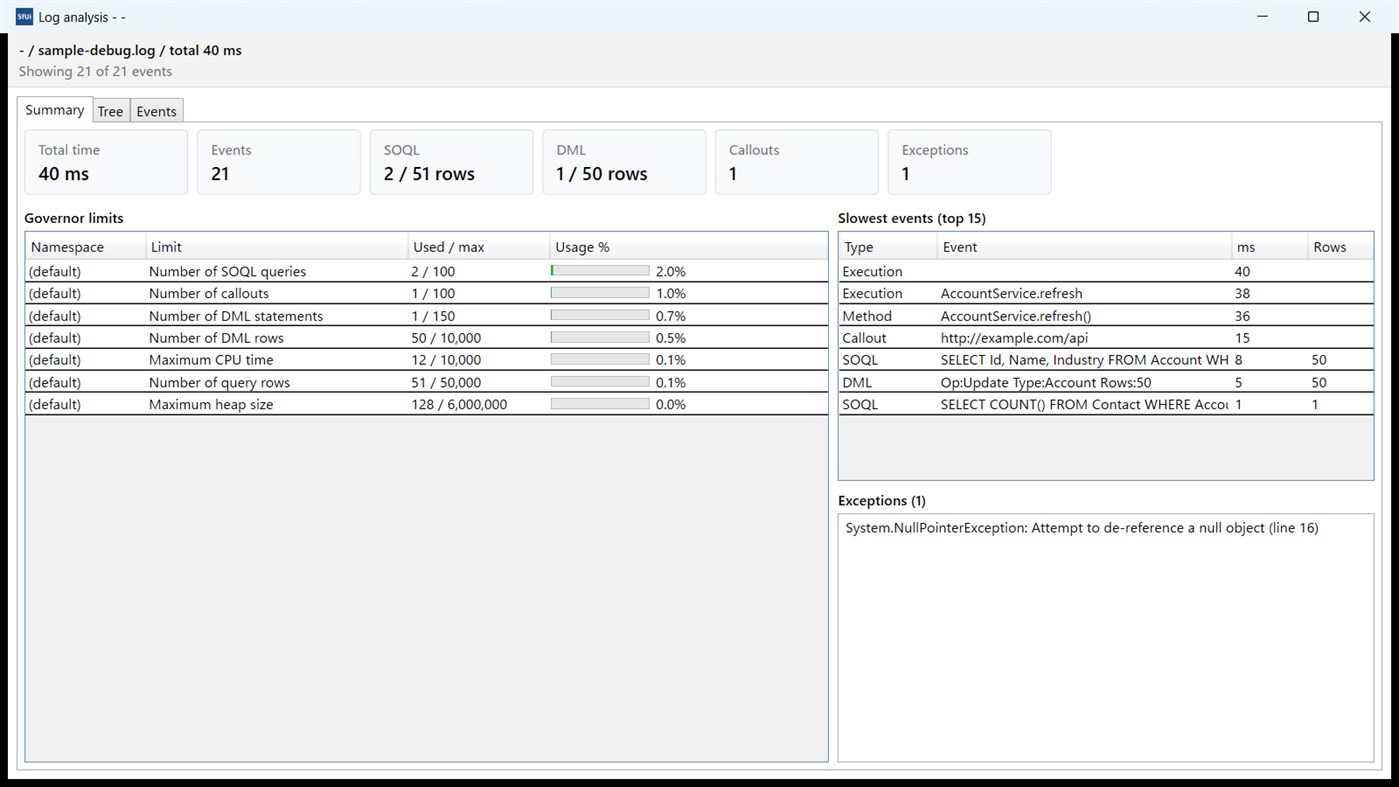
Task: Click the 1.0% usage progress bar
Action: point(600,293)
